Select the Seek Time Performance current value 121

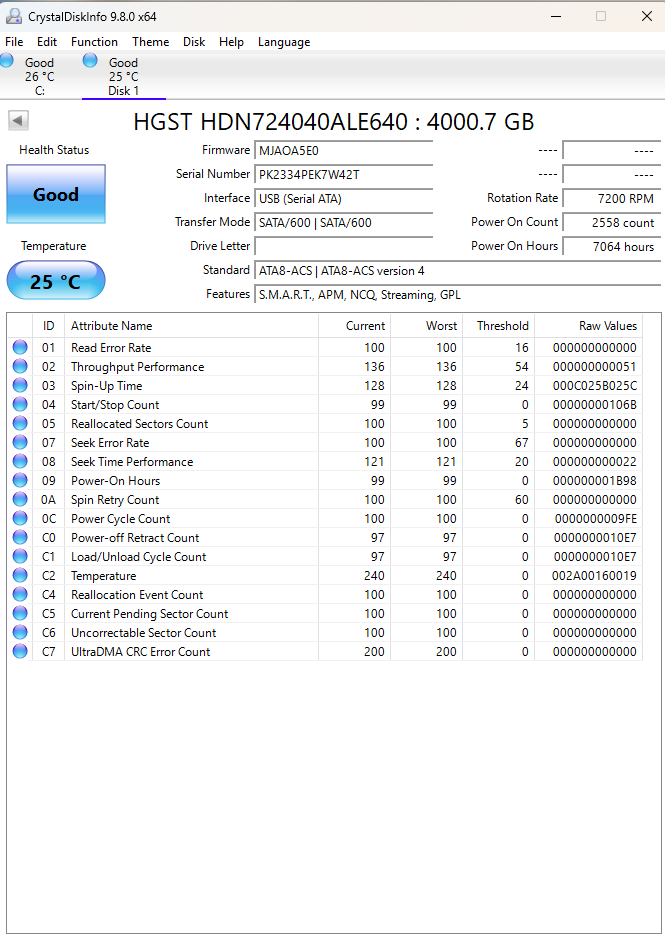point(374,462)
